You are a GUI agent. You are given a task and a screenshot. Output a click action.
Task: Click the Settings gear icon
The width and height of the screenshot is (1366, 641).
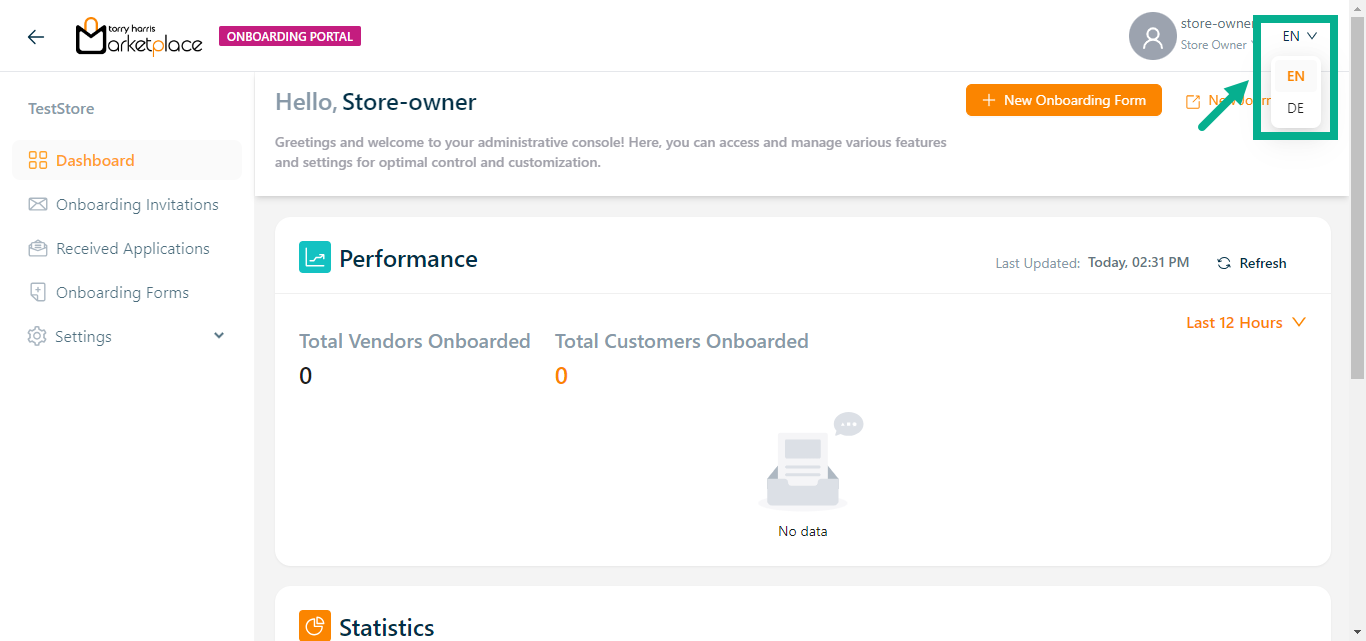38,337
